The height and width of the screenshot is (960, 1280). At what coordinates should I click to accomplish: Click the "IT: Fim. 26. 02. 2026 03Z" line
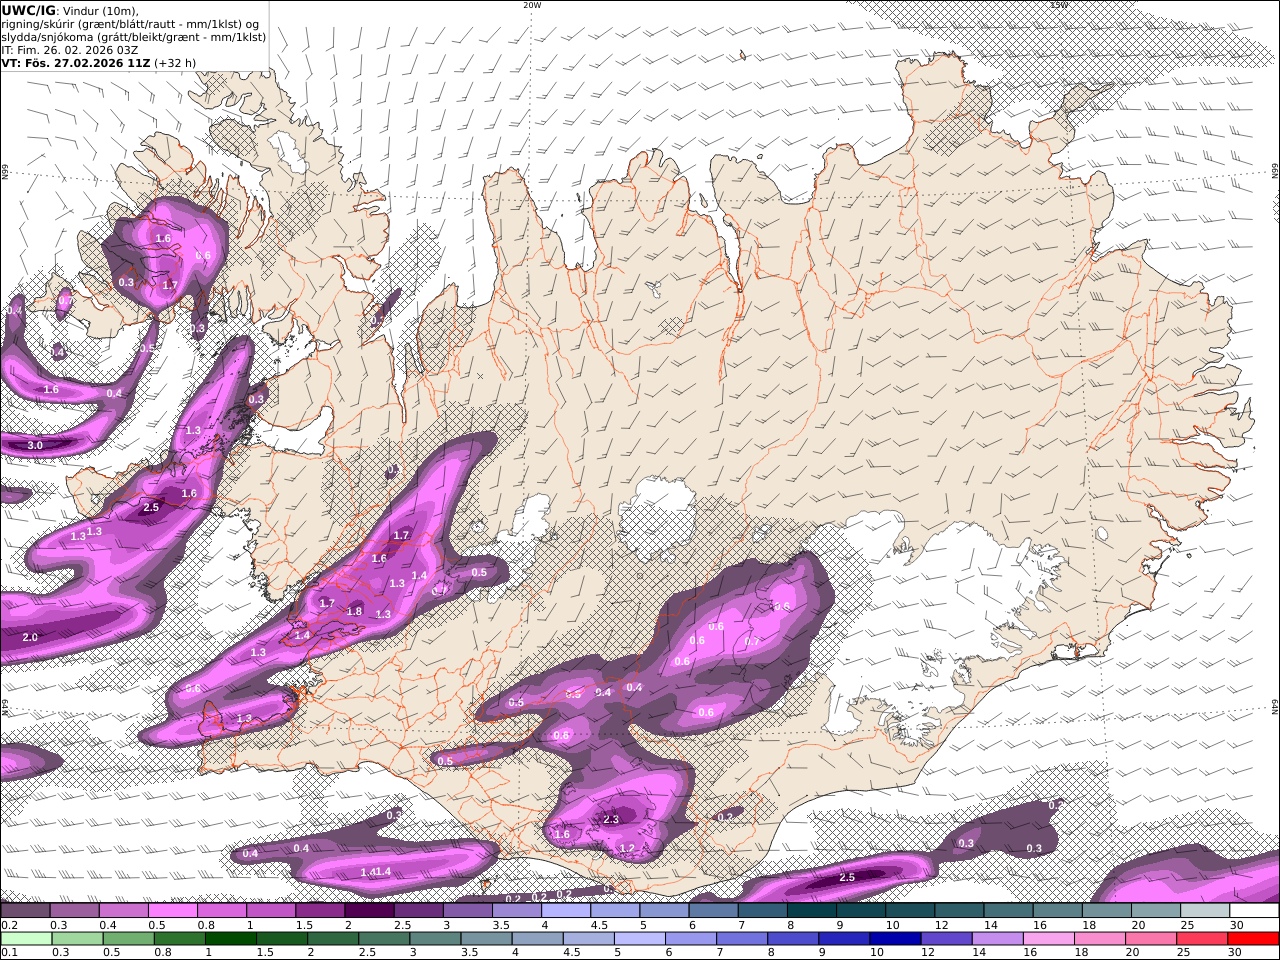point(70,49)
